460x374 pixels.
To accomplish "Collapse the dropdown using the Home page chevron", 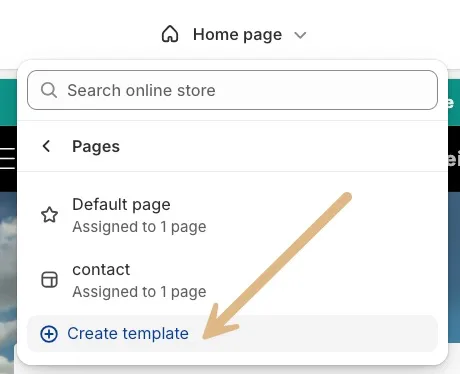I will (300, 35).
